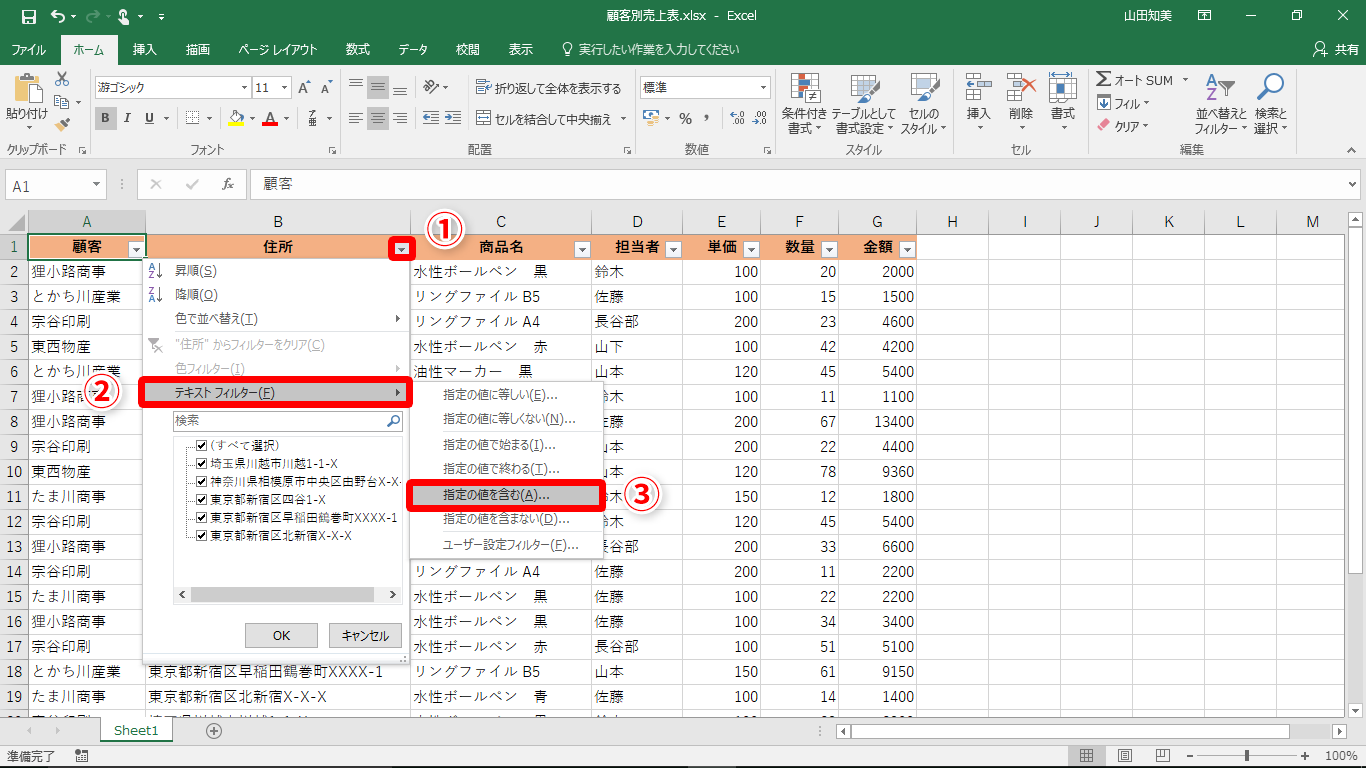This screenshot has height=768, width=1366.
Task: Open the number format 標準 dropdown
Action: coord(763,88)
